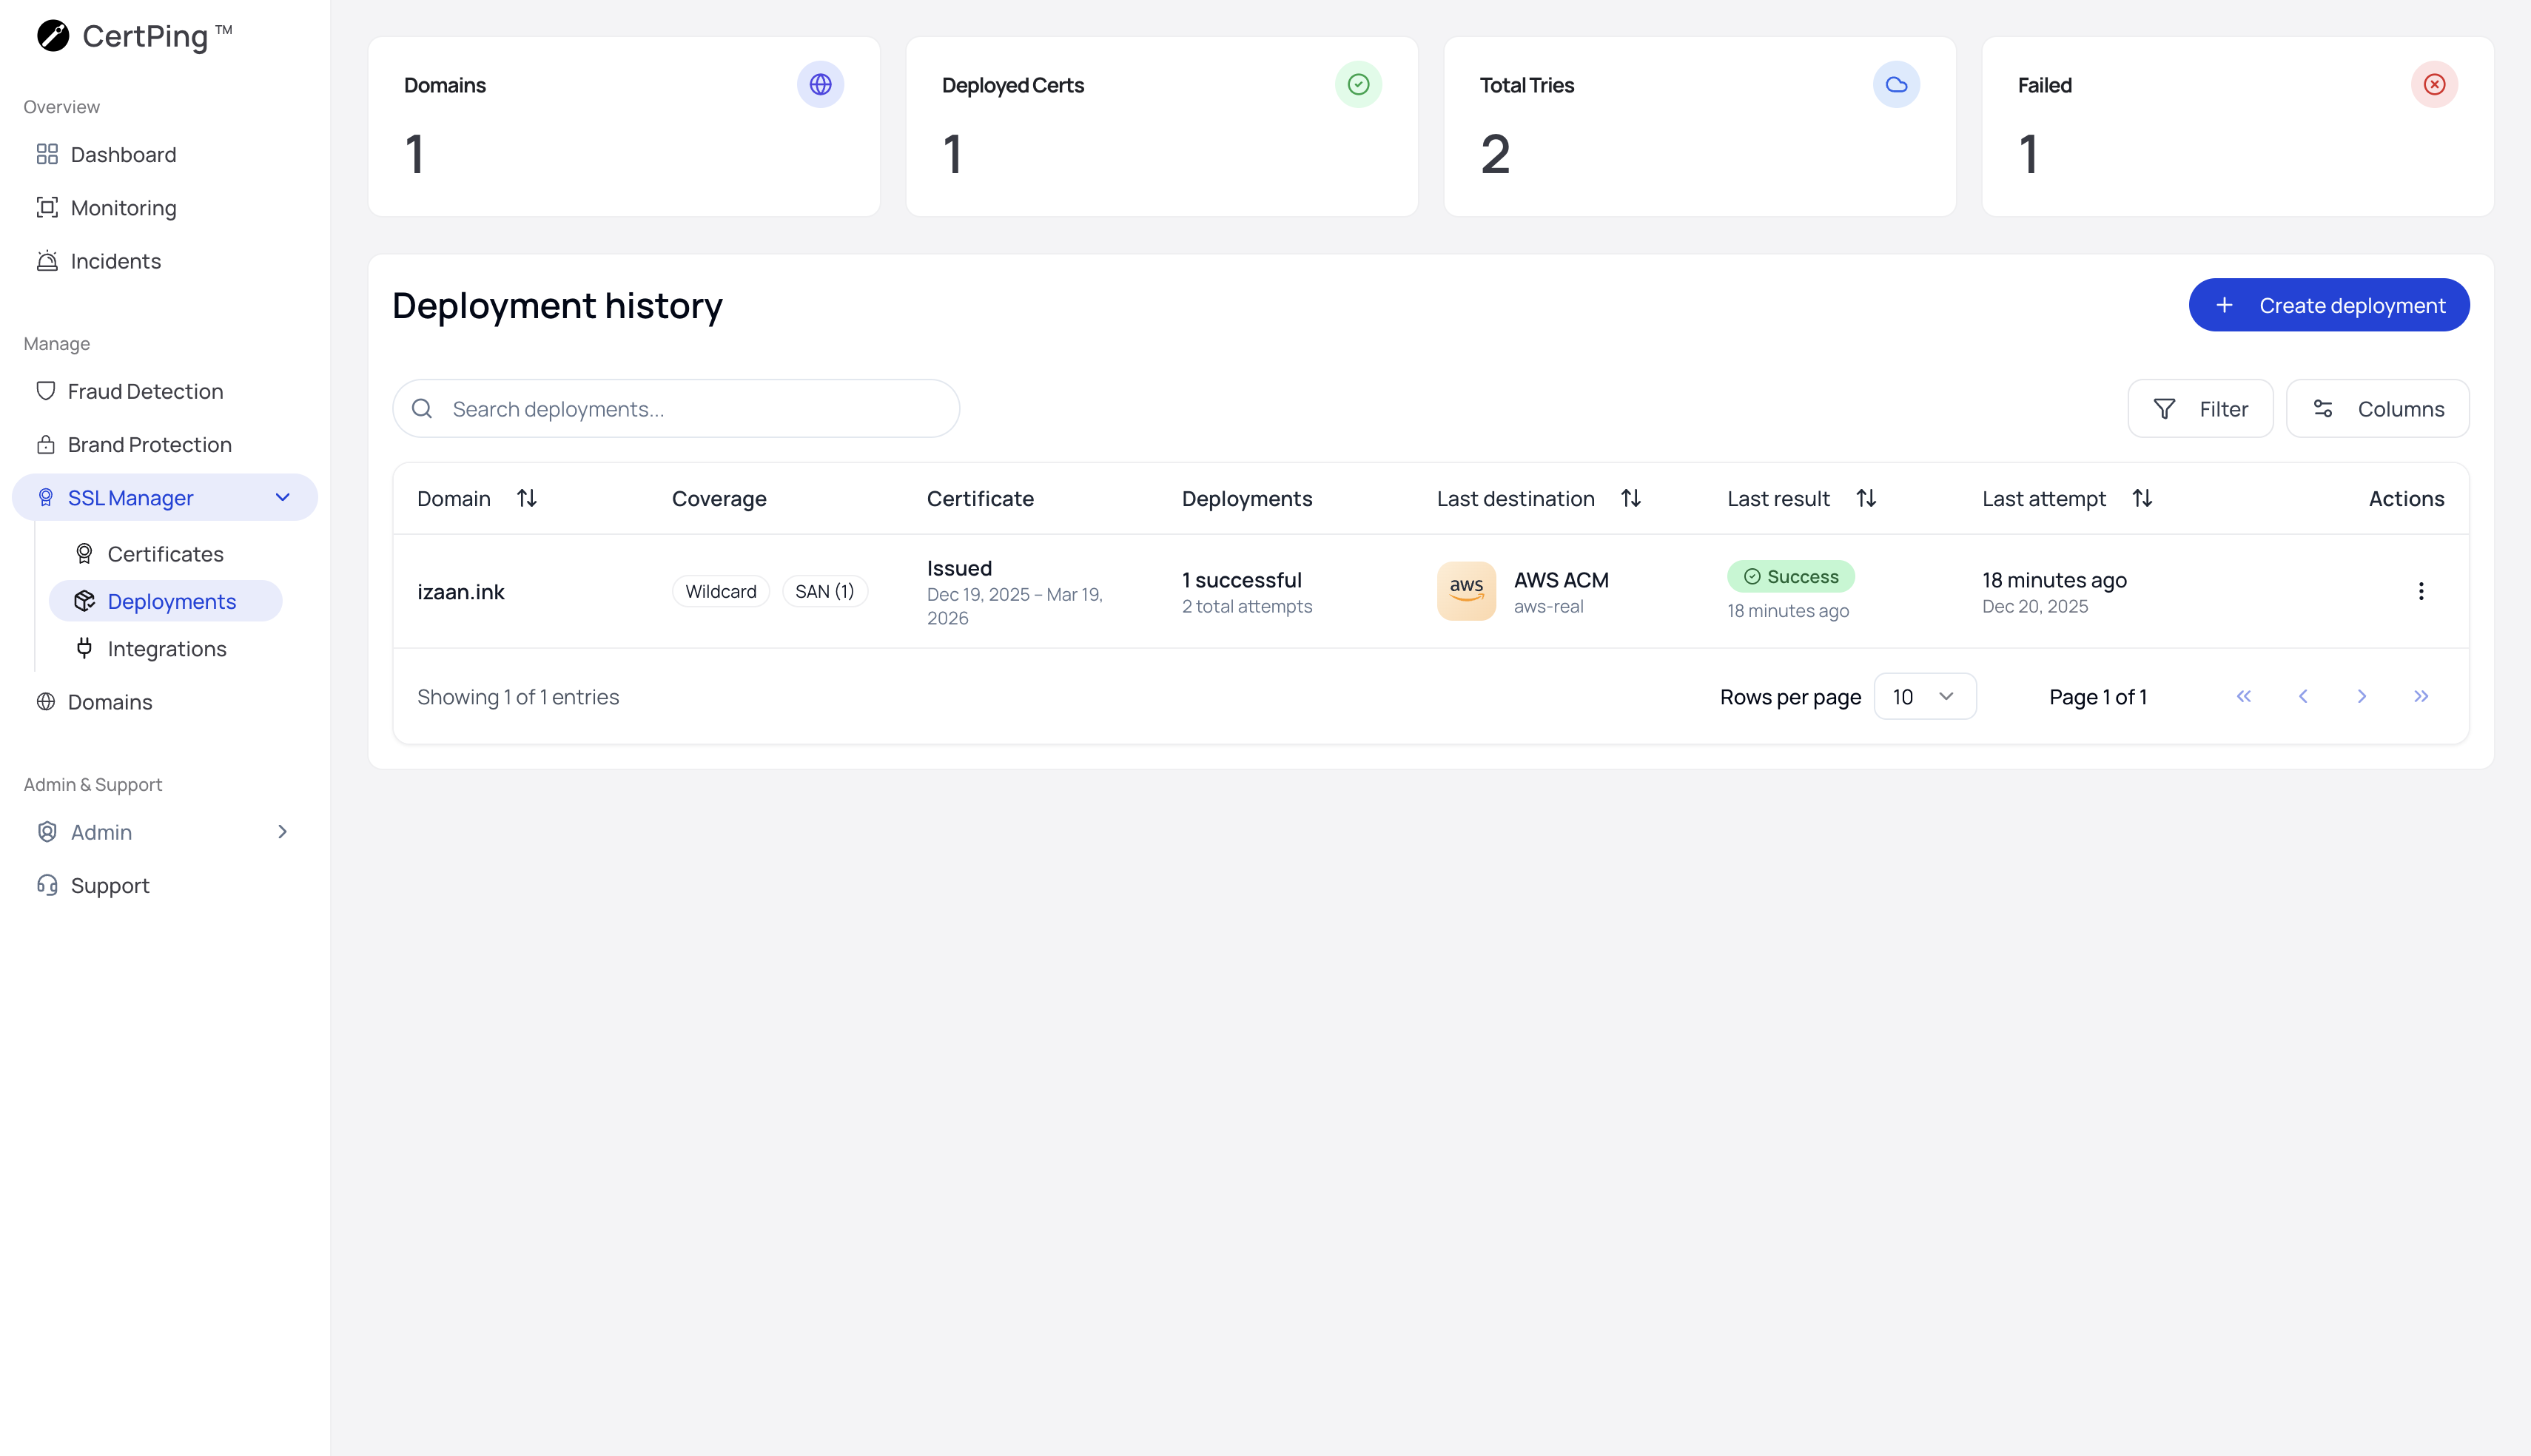Sort by Last attempt column arrows

click(x=2142, y=498)
